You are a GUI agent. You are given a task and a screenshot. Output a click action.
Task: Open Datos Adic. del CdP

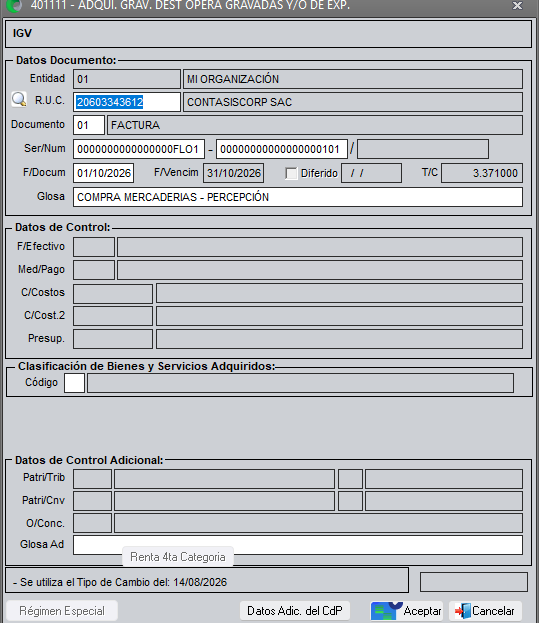pyautogui.click(x=295, y=611)
